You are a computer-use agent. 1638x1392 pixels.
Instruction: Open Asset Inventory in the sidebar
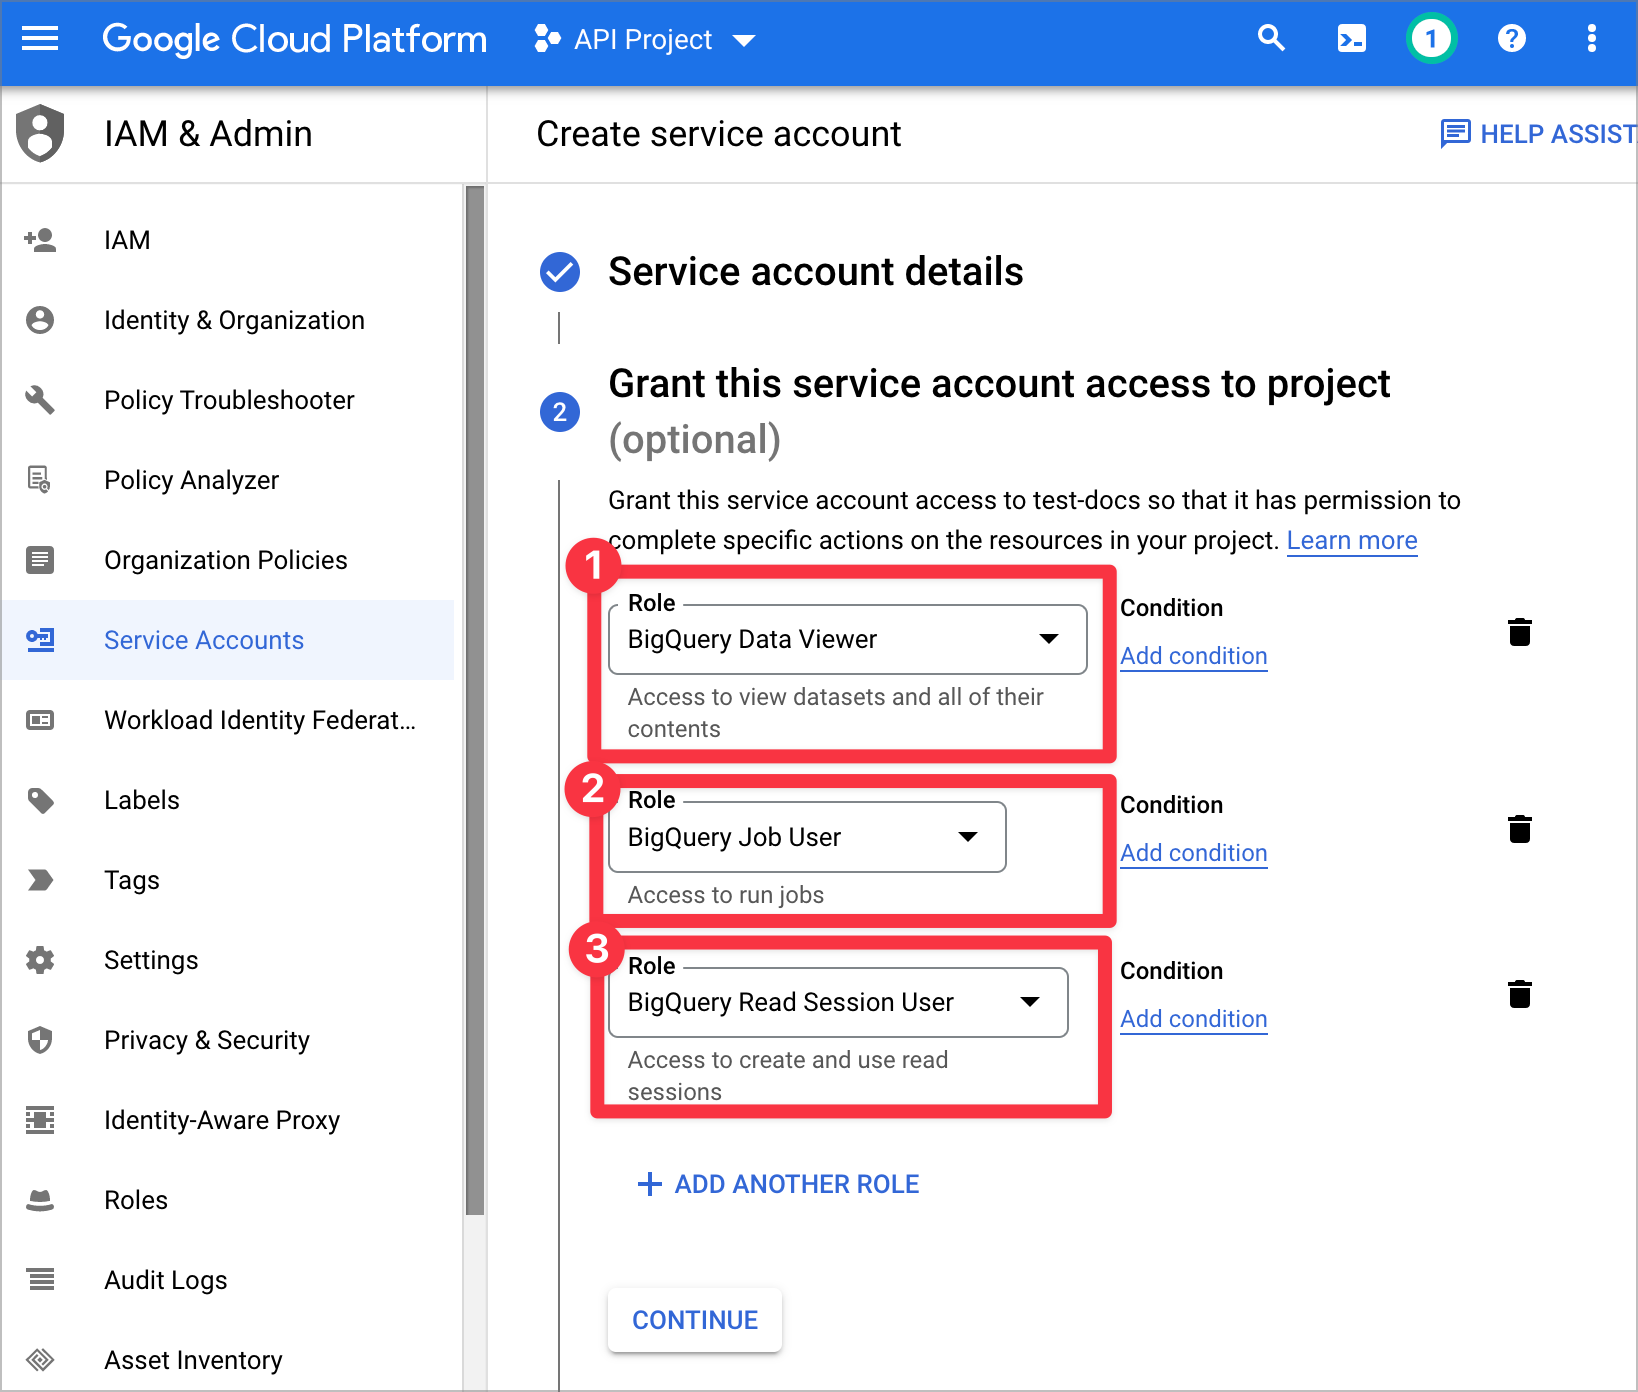228,1360
